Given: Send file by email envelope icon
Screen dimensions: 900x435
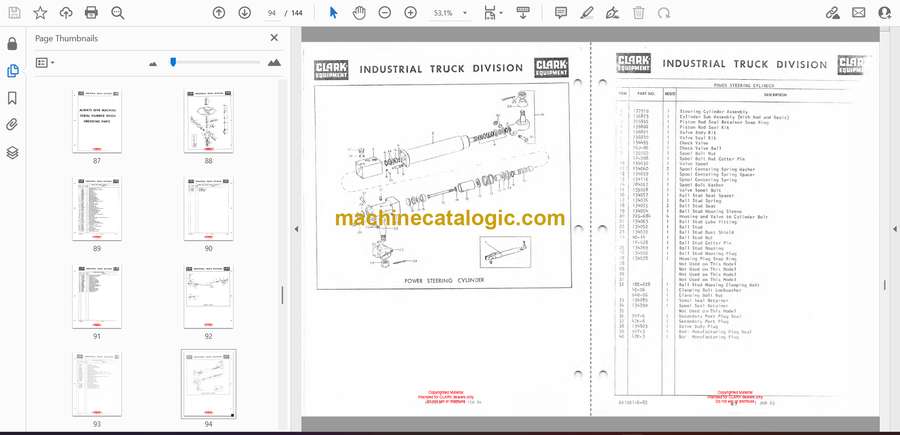Looking at the screenshot, I should 859,13.
